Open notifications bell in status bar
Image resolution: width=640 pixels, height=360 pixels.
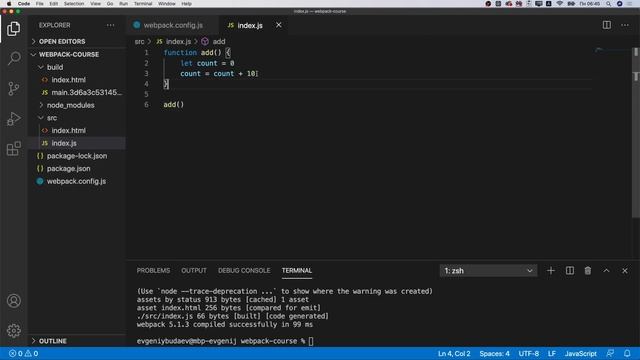[627, 353]
